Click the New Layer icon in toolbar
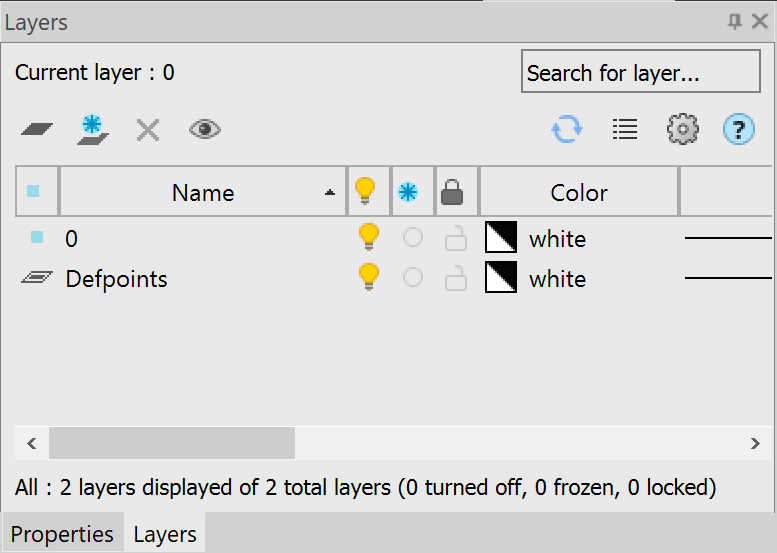Image resolution: width=777 pixels, height=553 pixels. (x=37, y=130)
